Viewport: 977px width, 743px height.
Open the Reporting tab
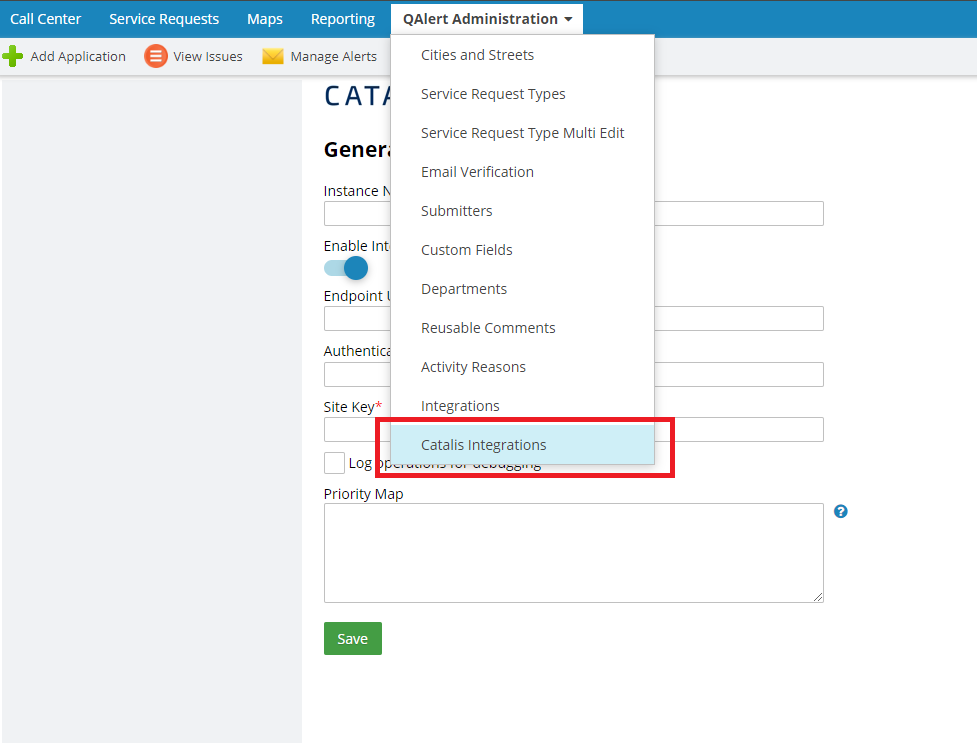(x=342, y=19)
